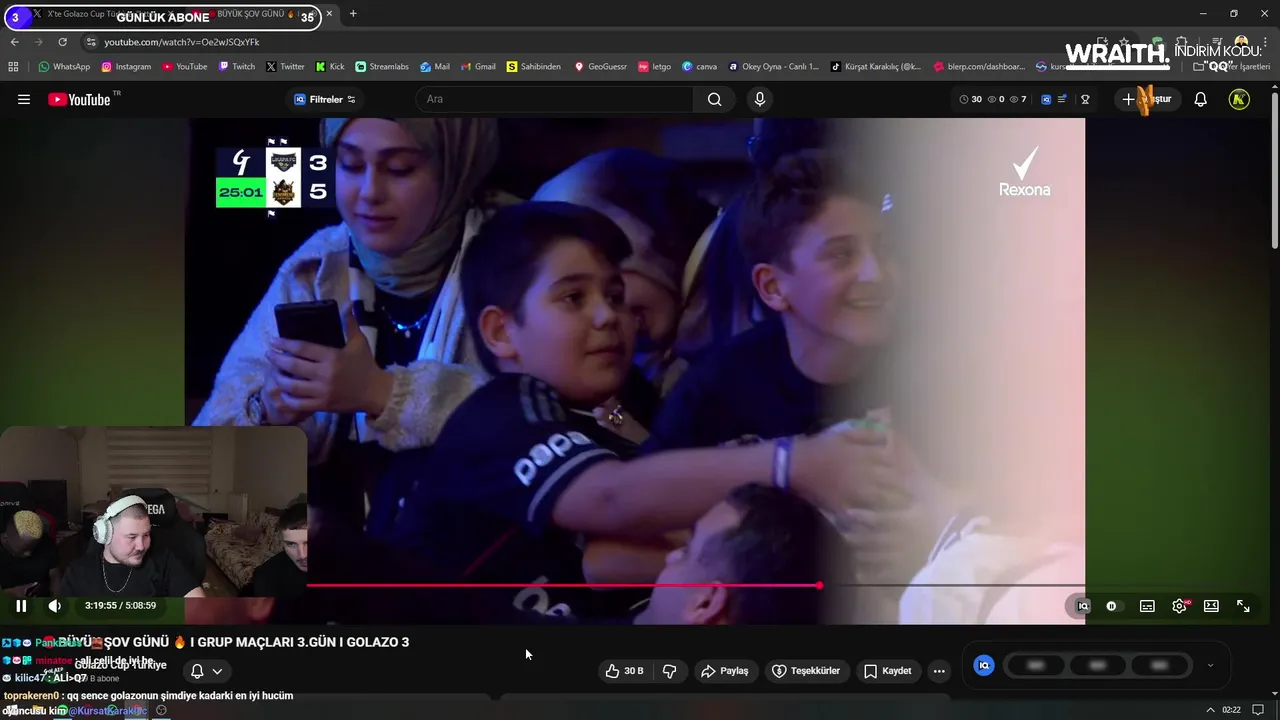Screen dimensions: 1280x720
Task: Start voice search with the microphone
Action: [760, 99]
